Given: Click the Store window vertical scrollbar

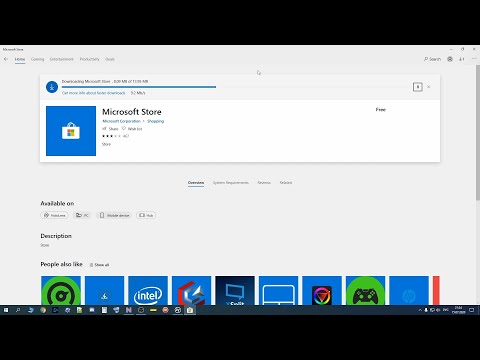Looking at the screenshot, I should click(478, 133).
